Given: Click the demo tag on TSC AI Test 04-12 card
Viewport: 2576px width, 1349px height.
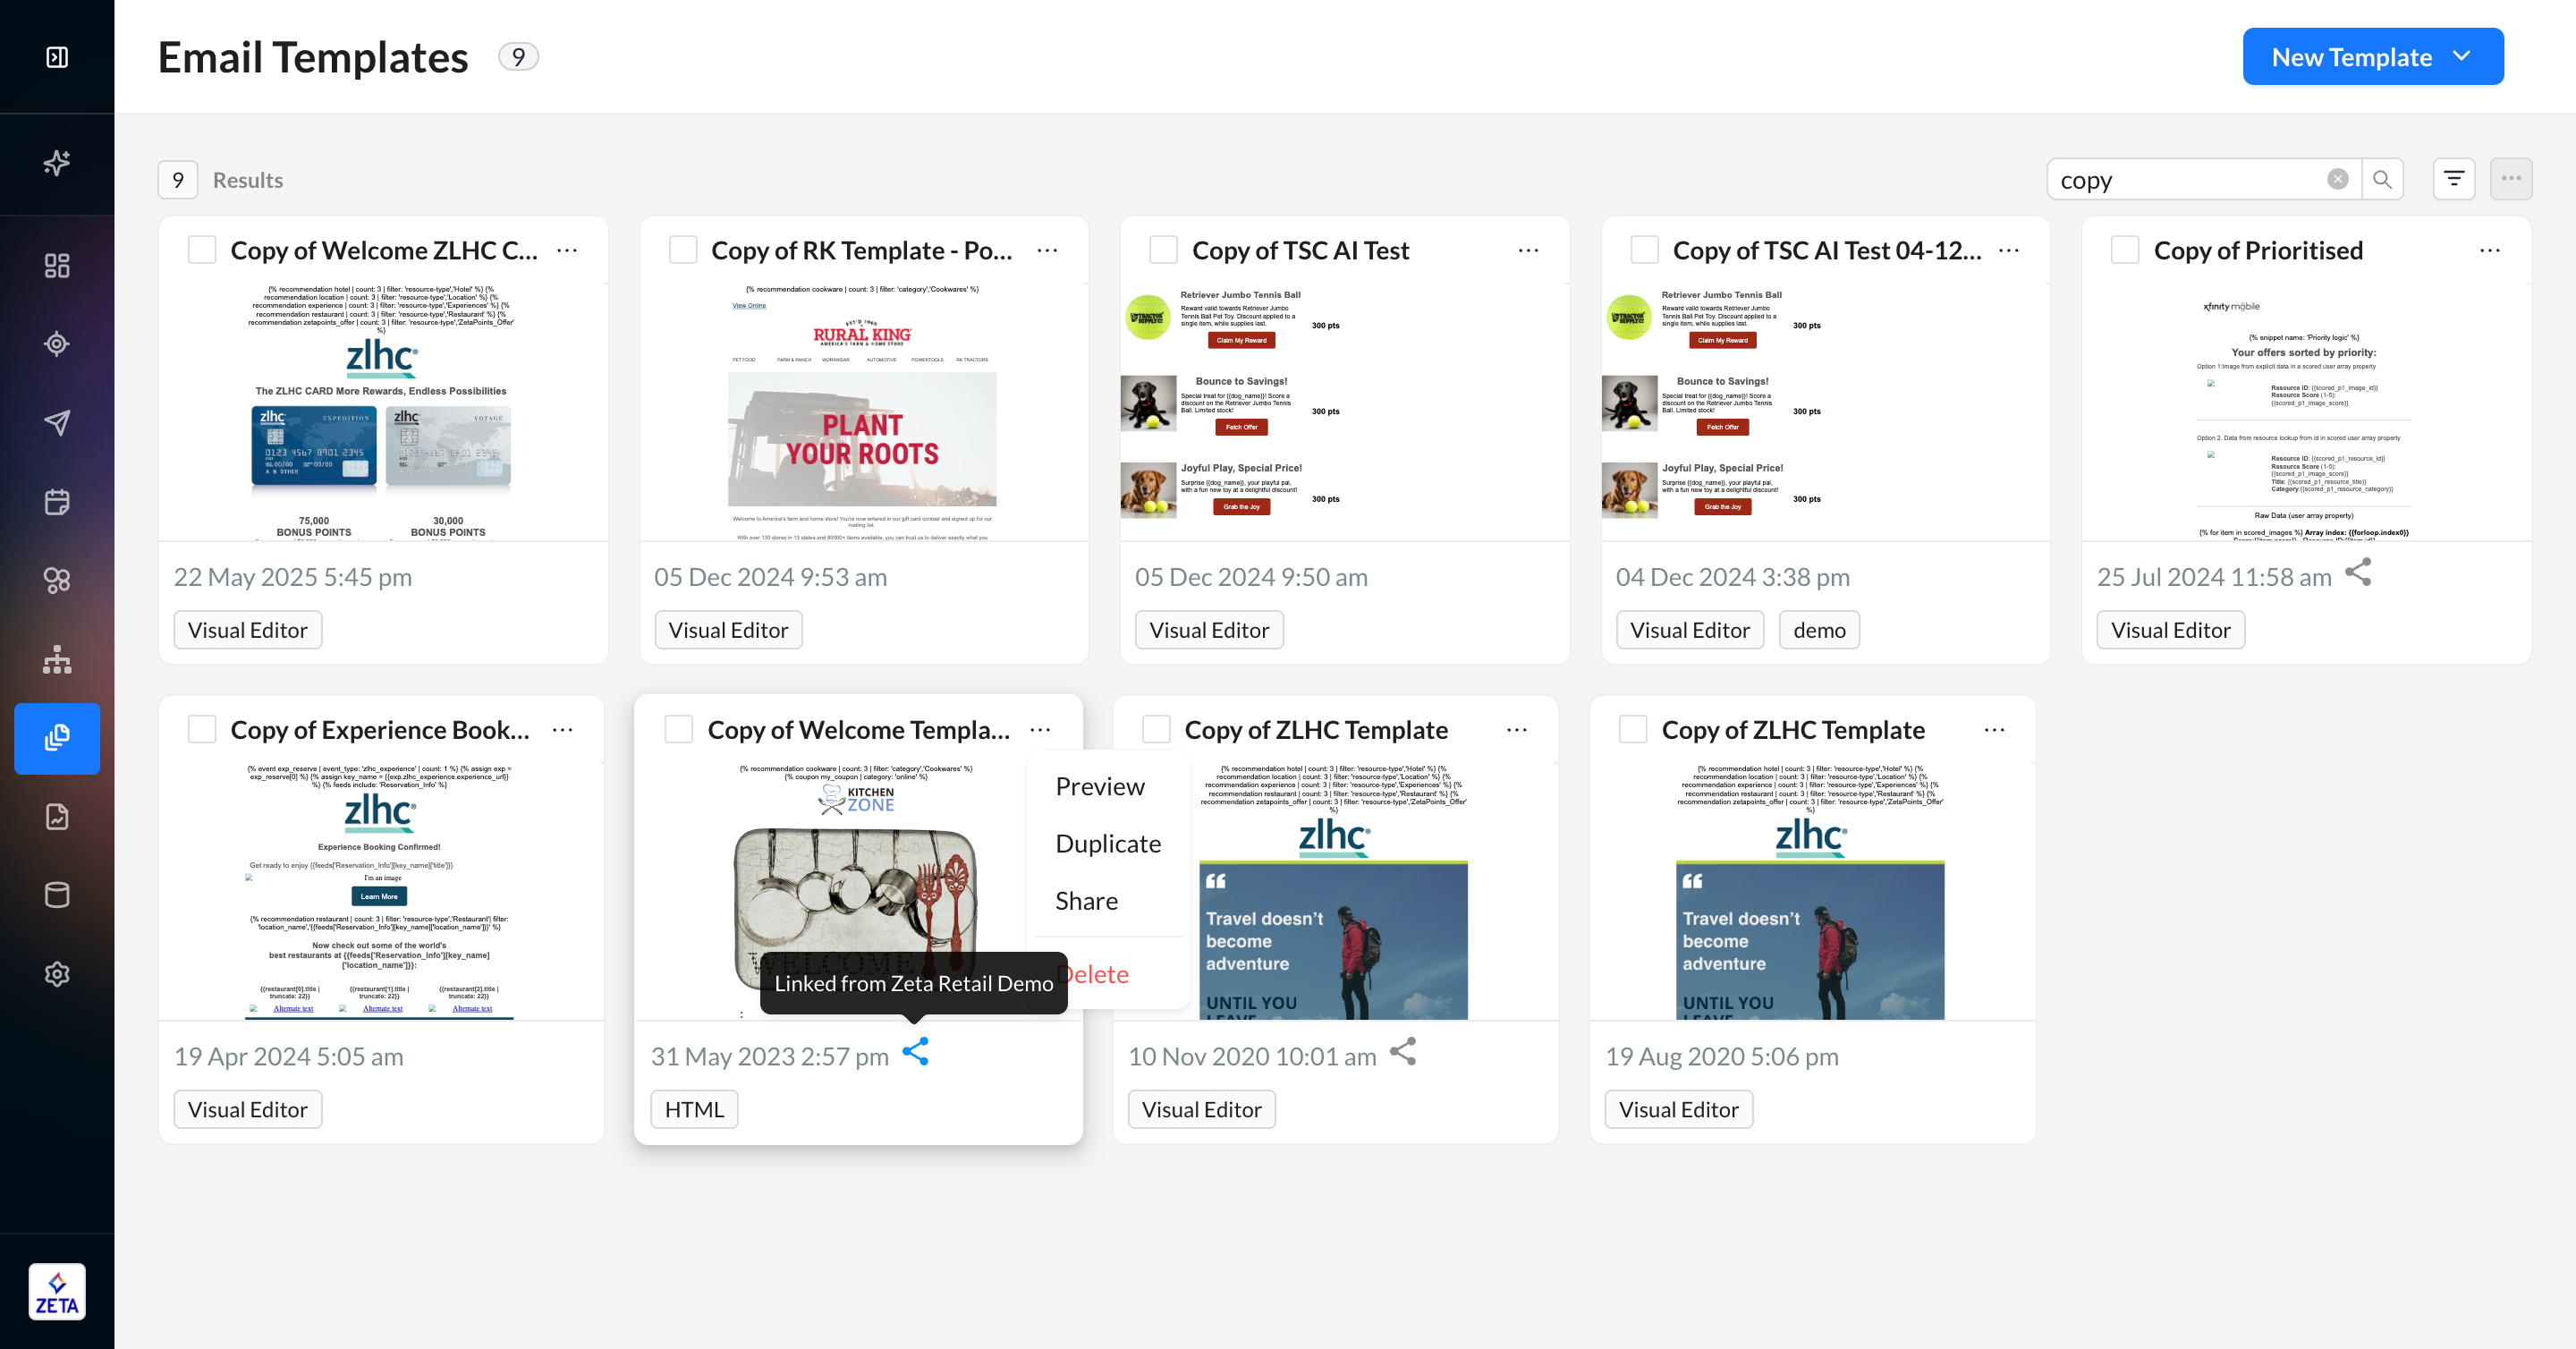Looking at the screenshot, I should pyautogui.click(x=1818, y=630).
